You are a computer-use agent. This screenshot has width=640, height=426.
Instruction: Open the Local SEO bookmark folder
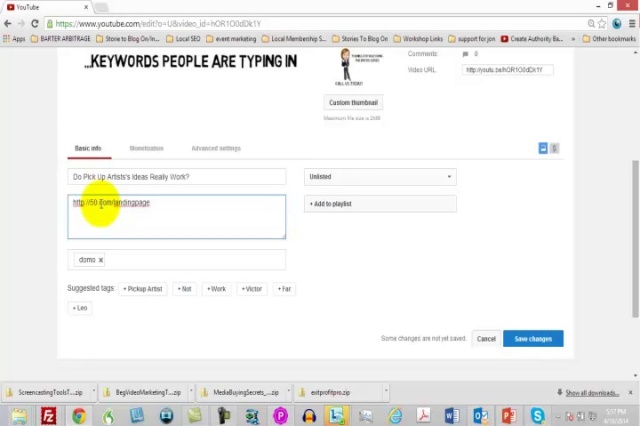(183, 39)
